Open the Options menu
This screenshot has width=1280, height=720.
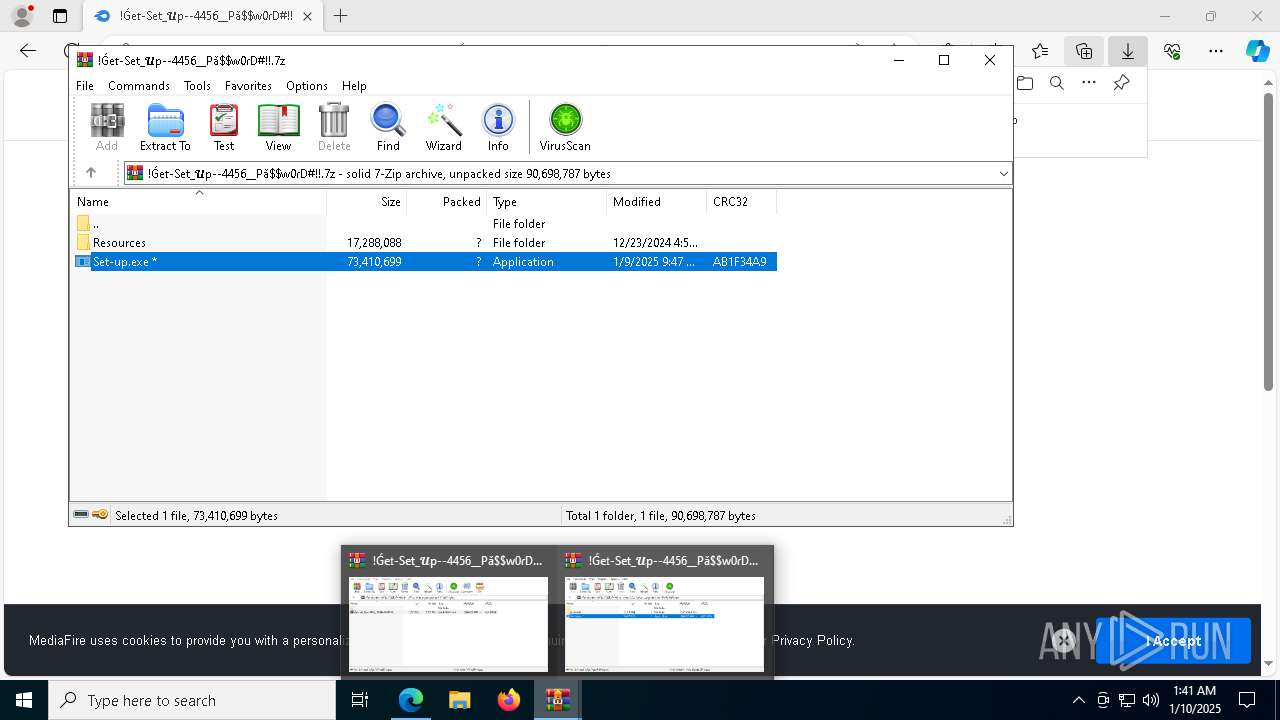(307, 86)
